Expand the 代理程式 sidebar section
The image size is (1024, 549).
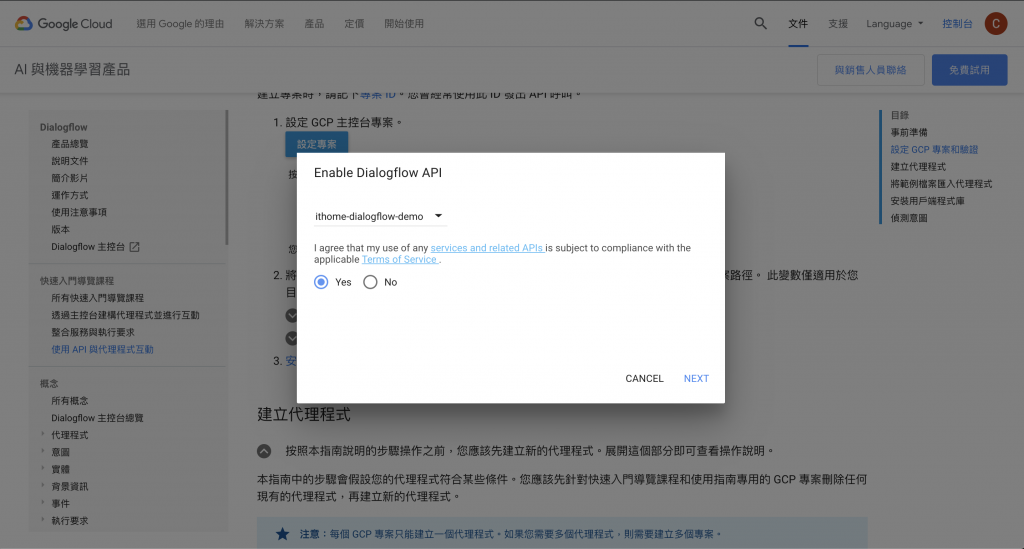(x=43, y=434)
